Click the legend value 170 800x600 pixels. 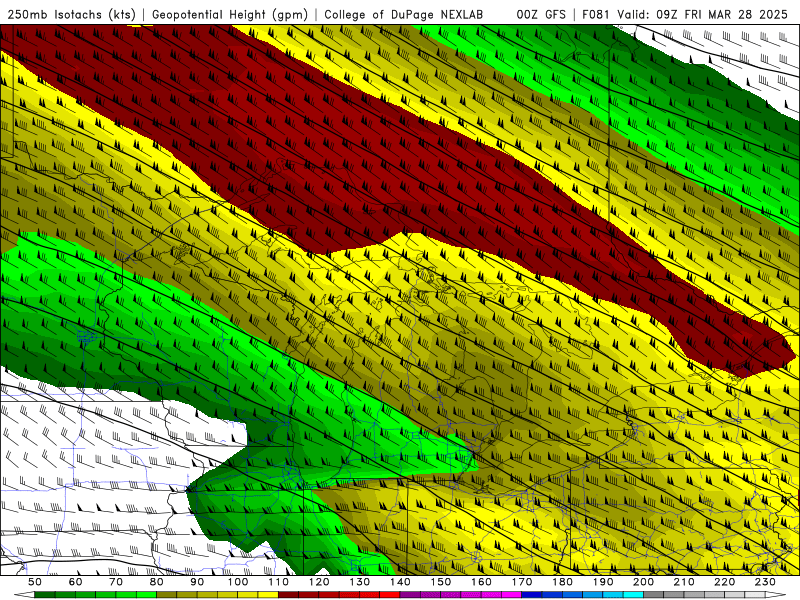point(522,582)
